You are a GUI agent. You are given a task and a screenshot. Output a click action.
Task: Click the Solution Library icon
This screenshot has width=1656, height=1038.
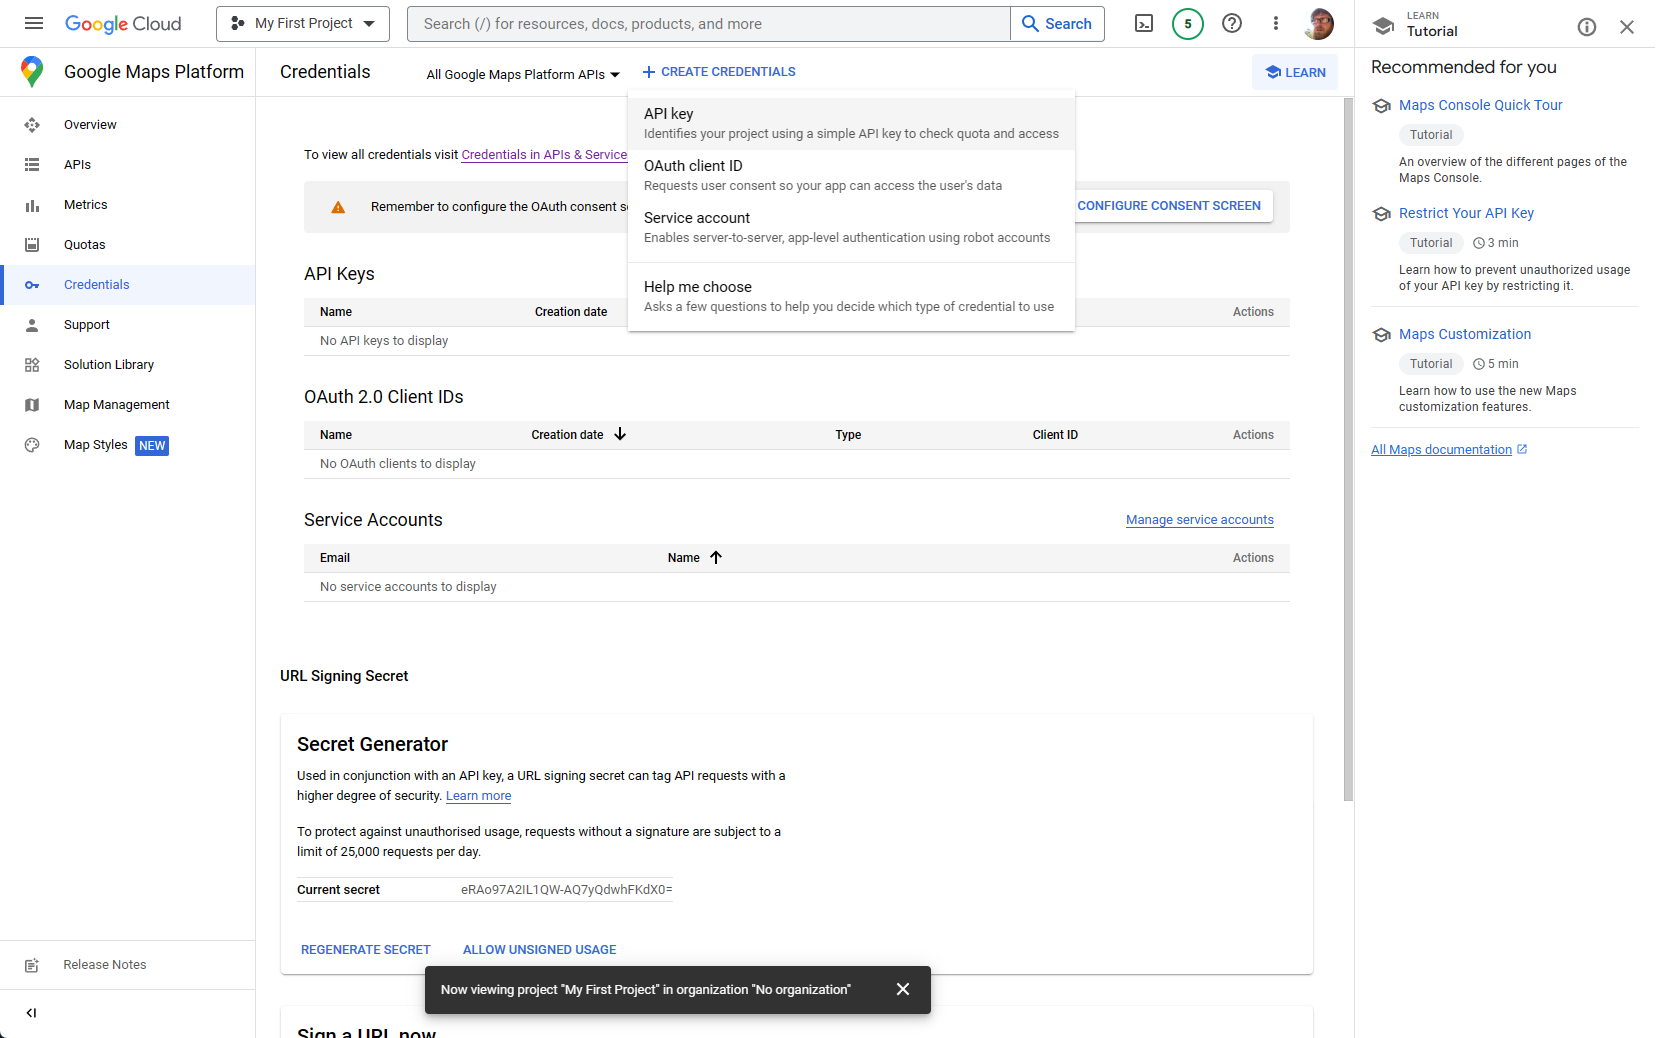[x=32, y=365]
